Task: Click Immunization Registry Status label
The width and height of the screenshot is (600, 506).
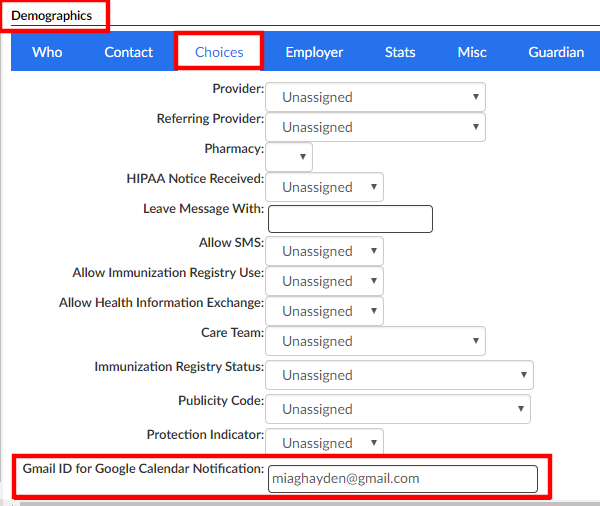Action: click(179, 367)
